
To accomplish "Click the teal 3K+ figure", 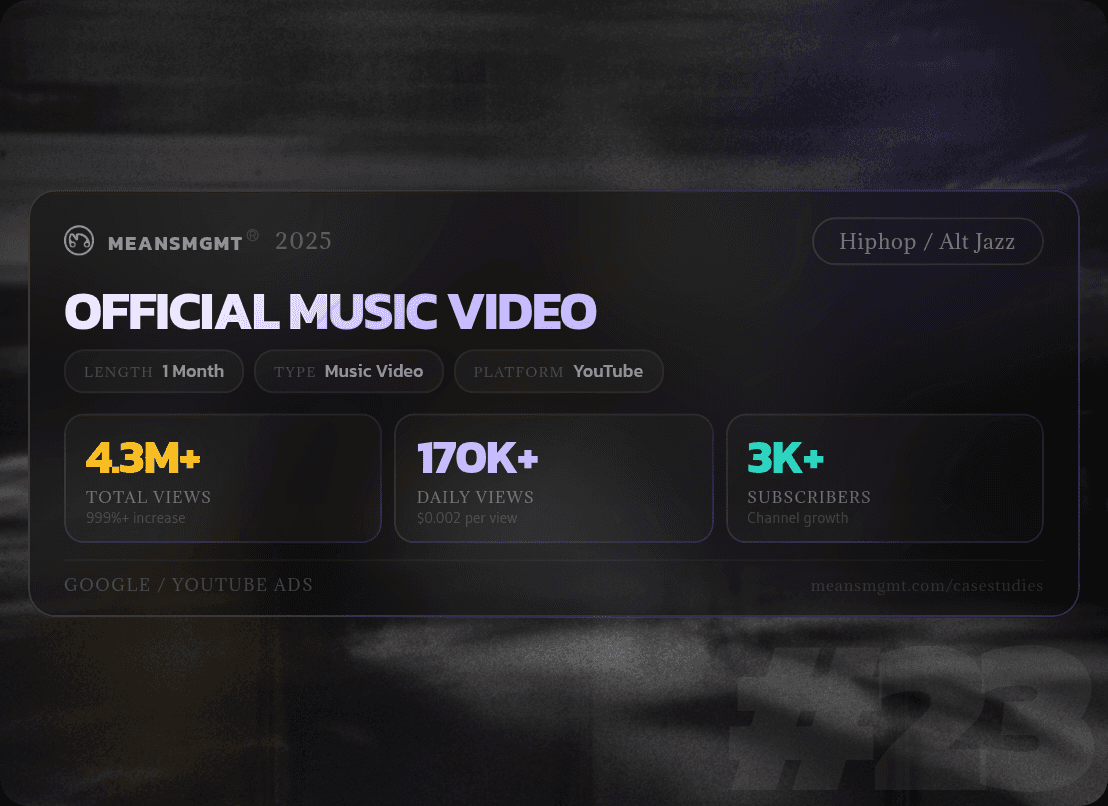I will point(786,458).
